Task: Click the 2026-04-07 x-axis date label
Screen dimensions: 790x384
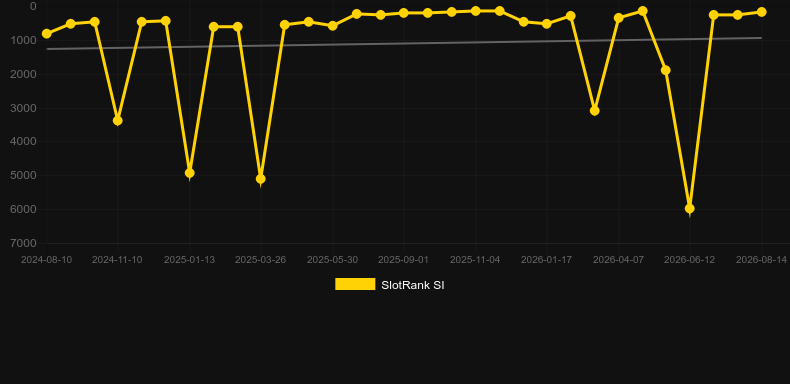Action: [x=618, y=260]
